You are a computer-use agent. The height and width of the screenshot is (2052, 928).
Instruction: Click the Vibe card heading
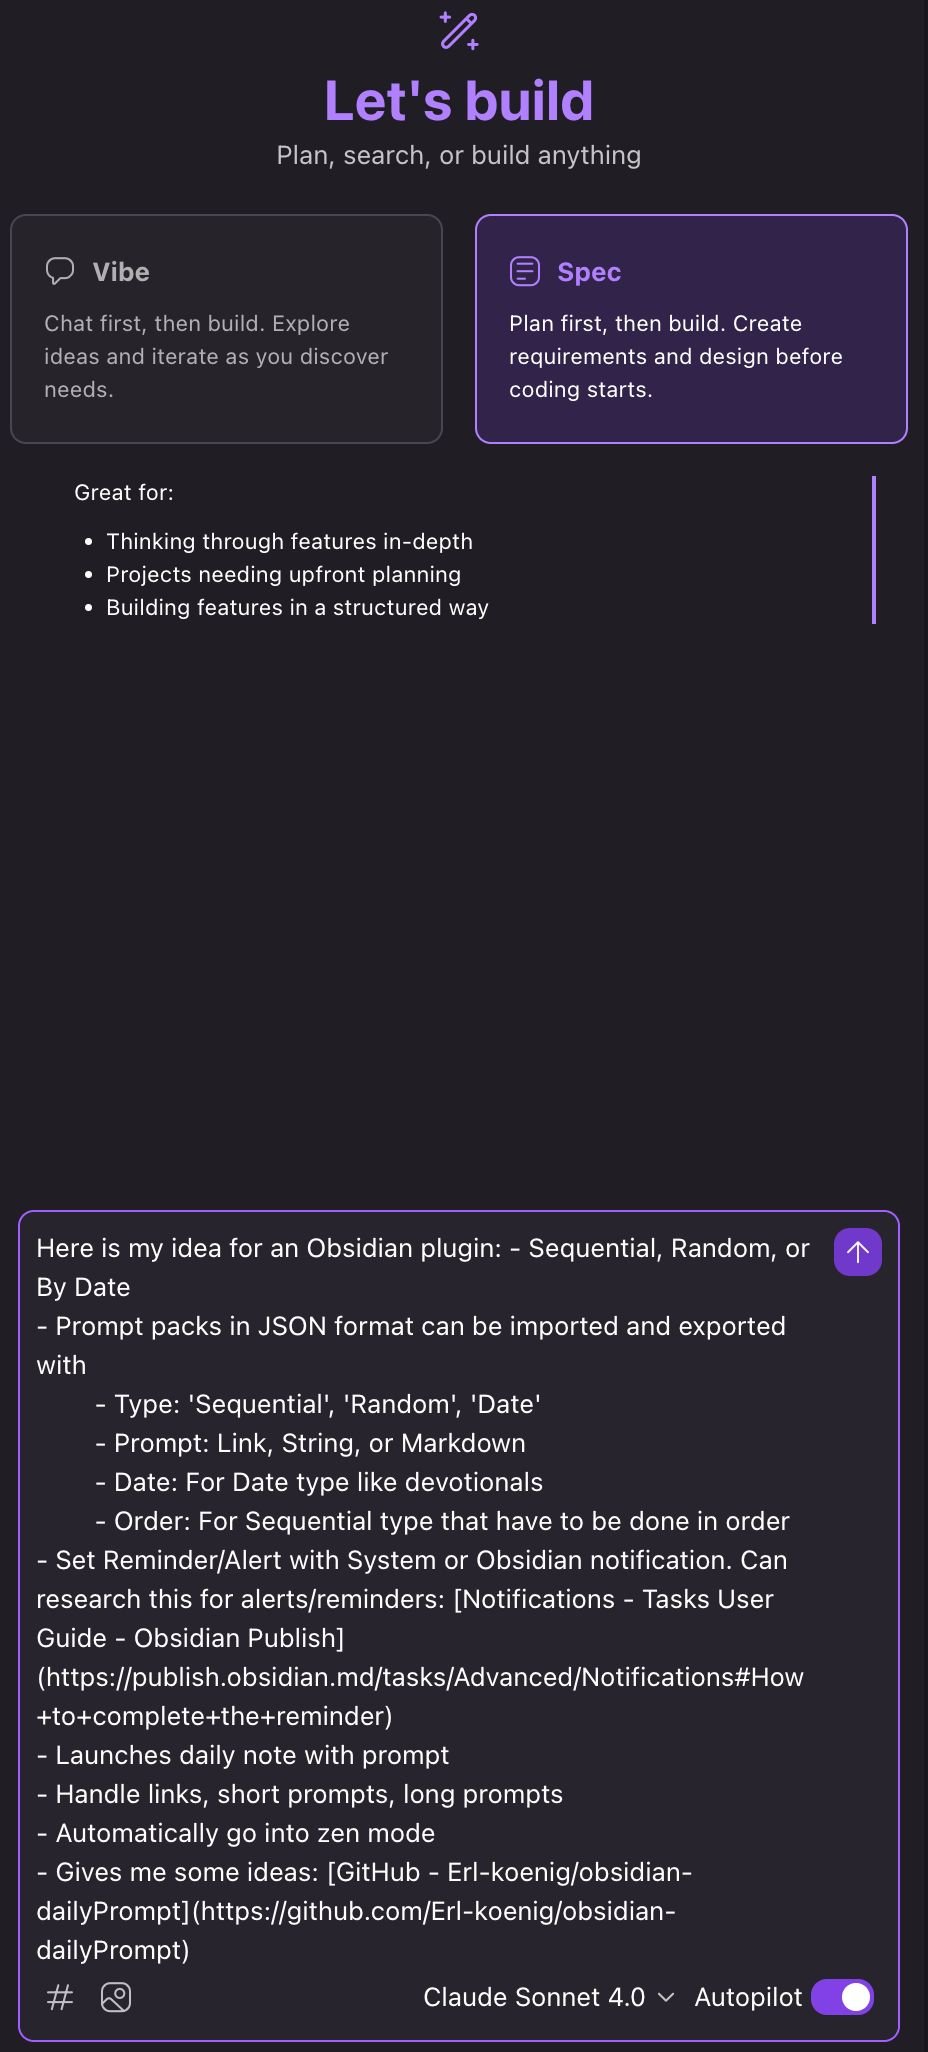point(121,271)
